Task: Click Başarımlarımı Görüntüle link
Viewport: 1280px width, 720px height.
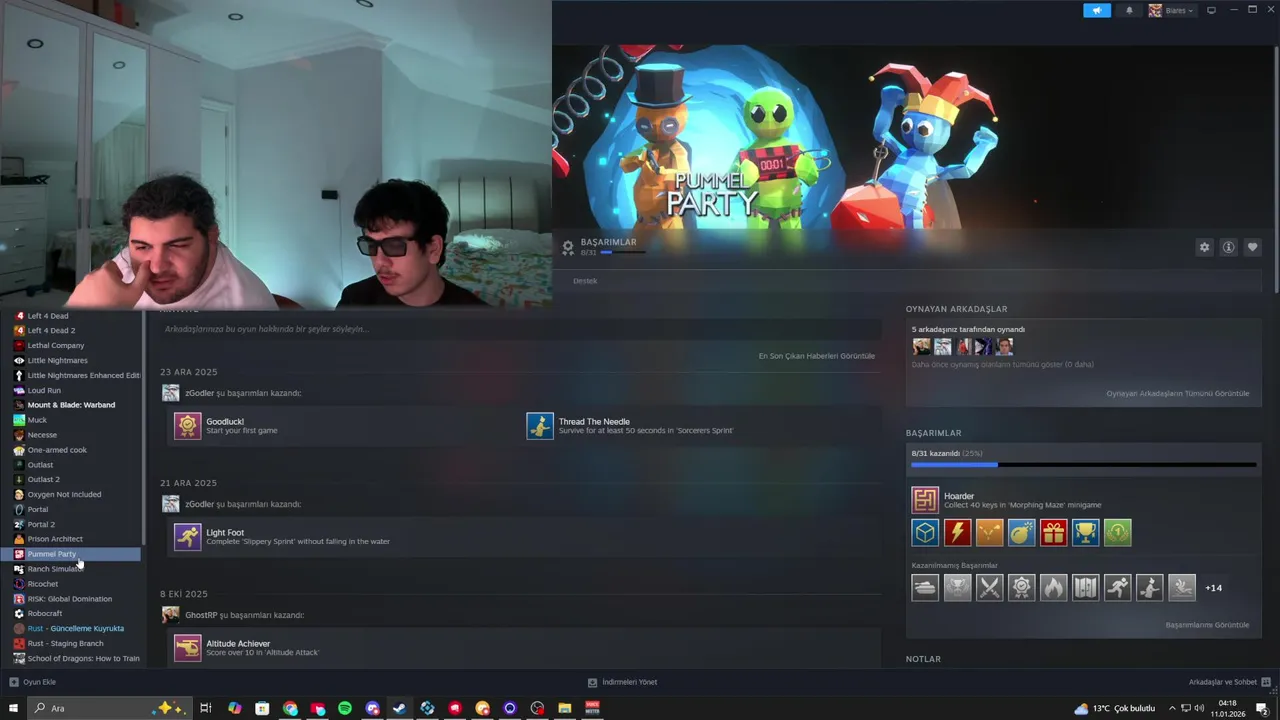Action: (x=1207, y=625)
